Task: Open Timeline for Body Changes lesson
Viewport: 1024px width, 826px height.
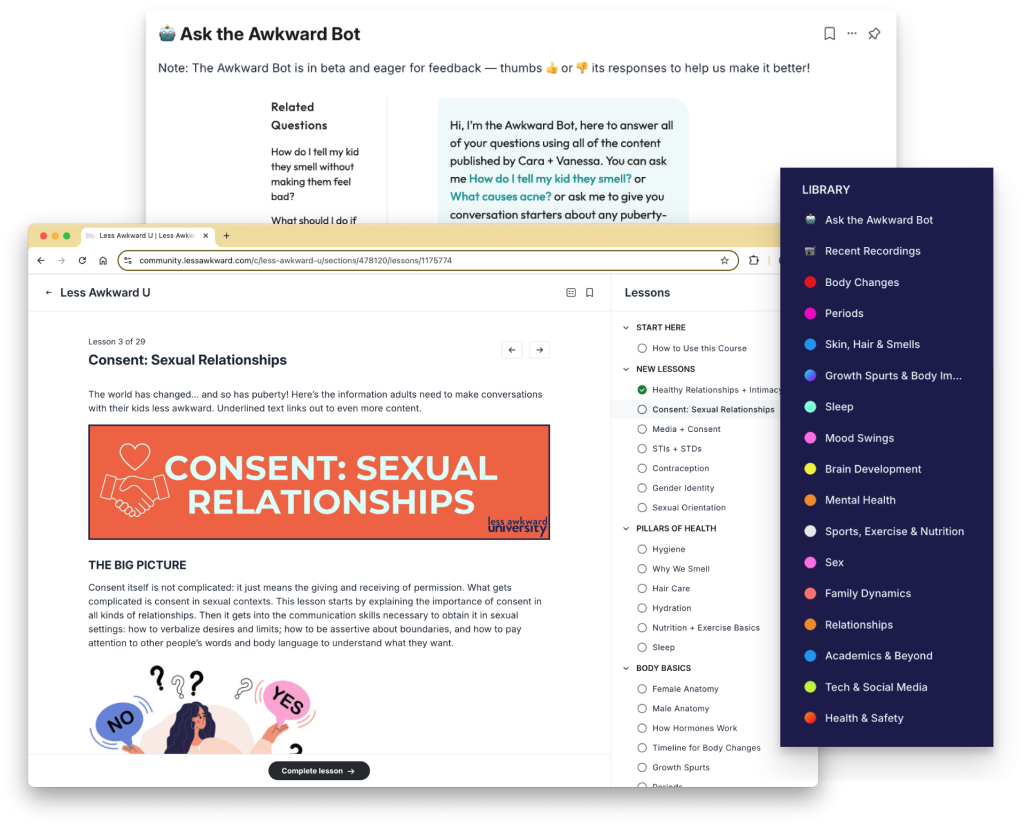Action: tap(706, 748)
